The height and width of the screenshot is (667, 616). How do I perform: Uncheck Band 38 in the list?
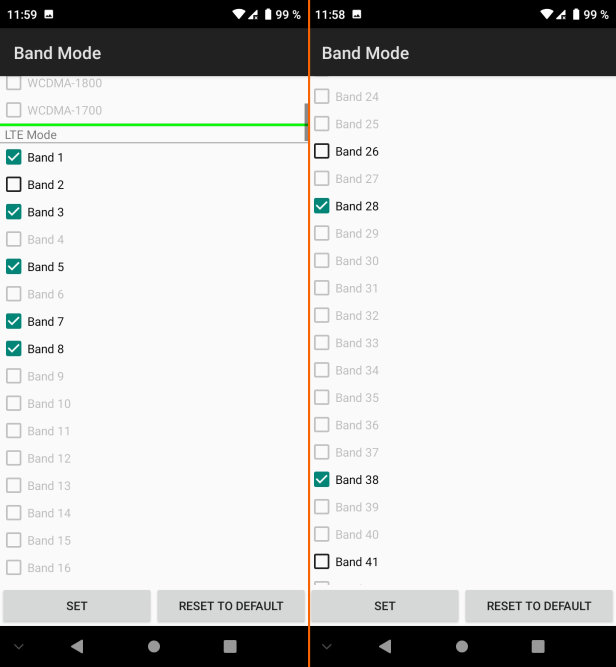(x=322, y=480)
